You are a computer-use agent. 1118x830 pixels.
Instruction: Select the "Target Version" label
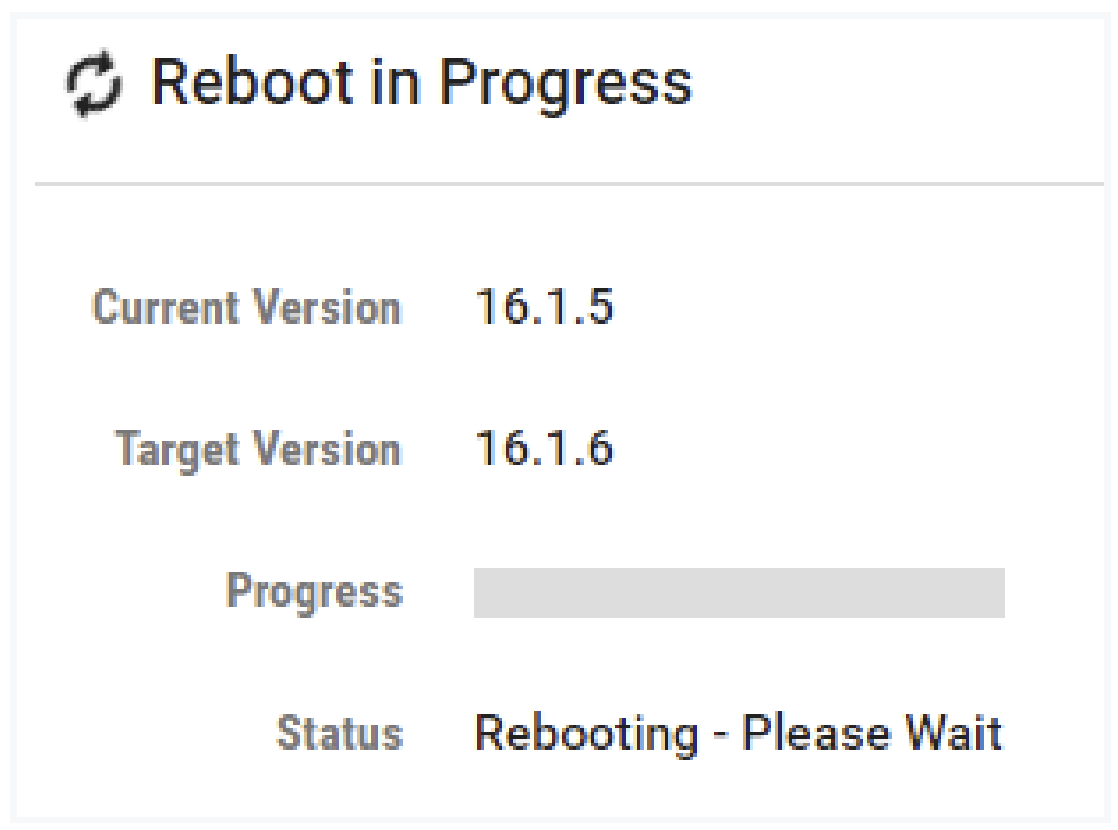point(258,450)
